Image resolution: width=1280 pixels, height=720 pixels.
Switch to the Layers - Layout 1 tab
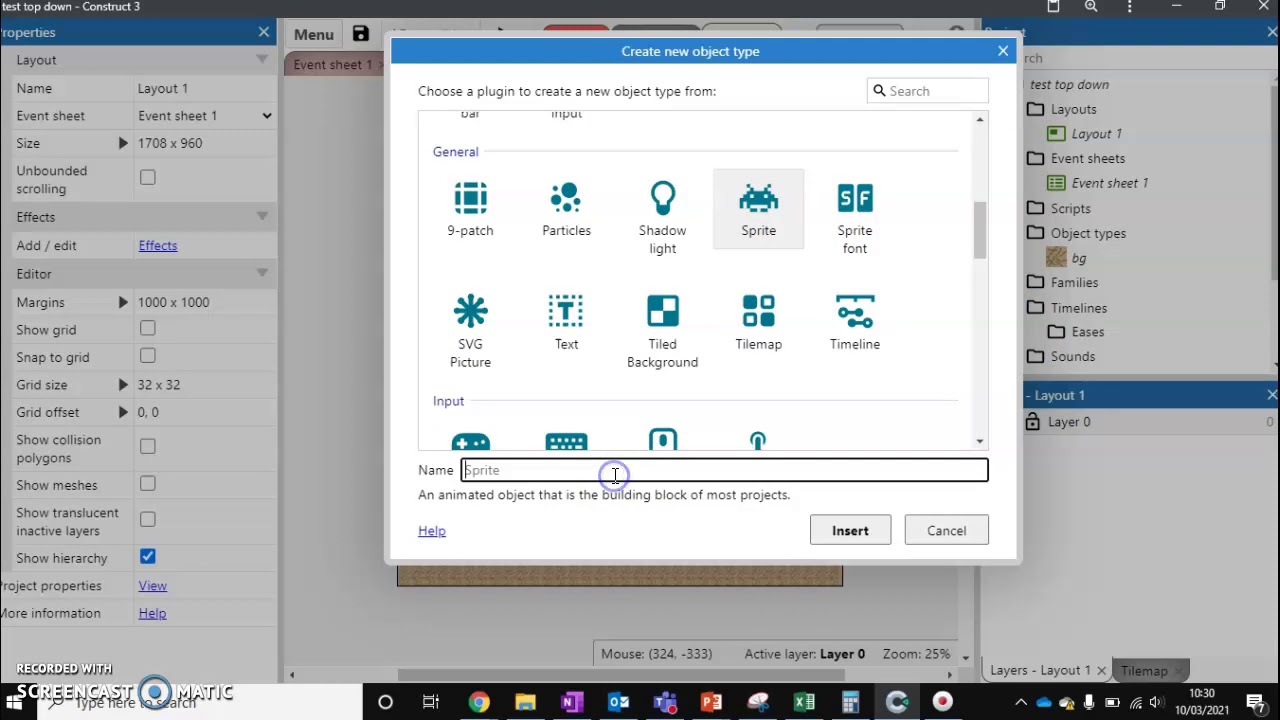tap(1039, 670)
